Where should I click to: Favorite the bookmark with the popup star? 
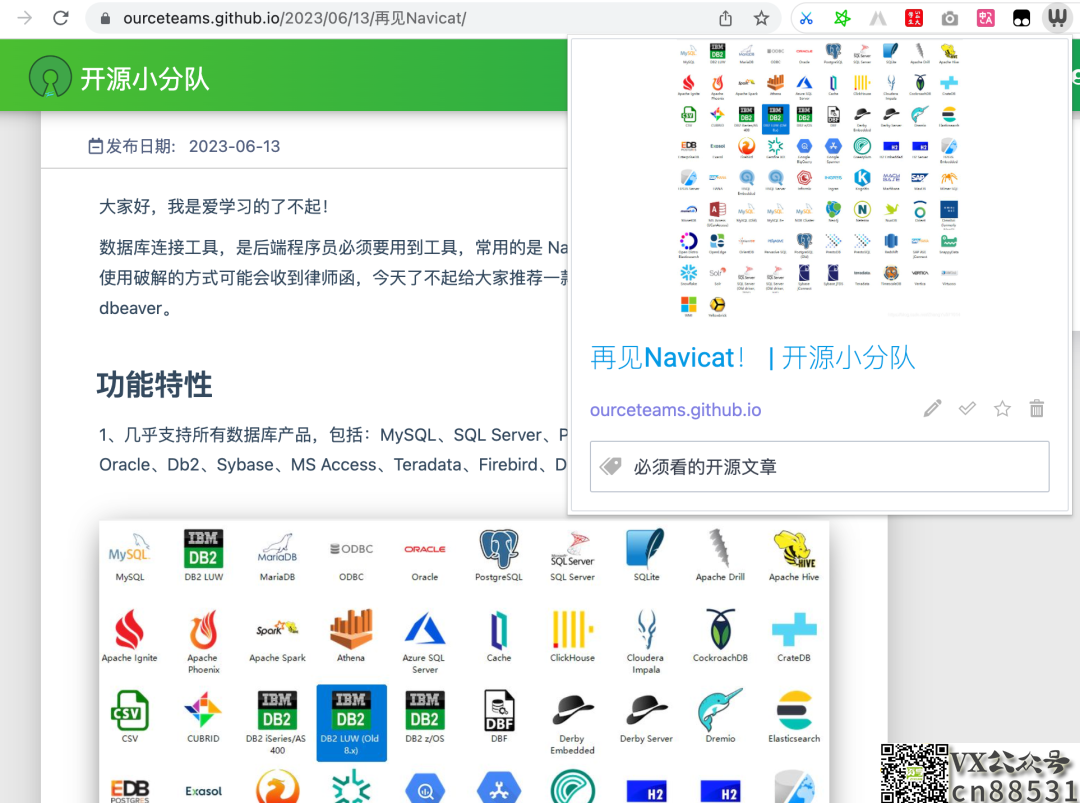point(1002,408)
